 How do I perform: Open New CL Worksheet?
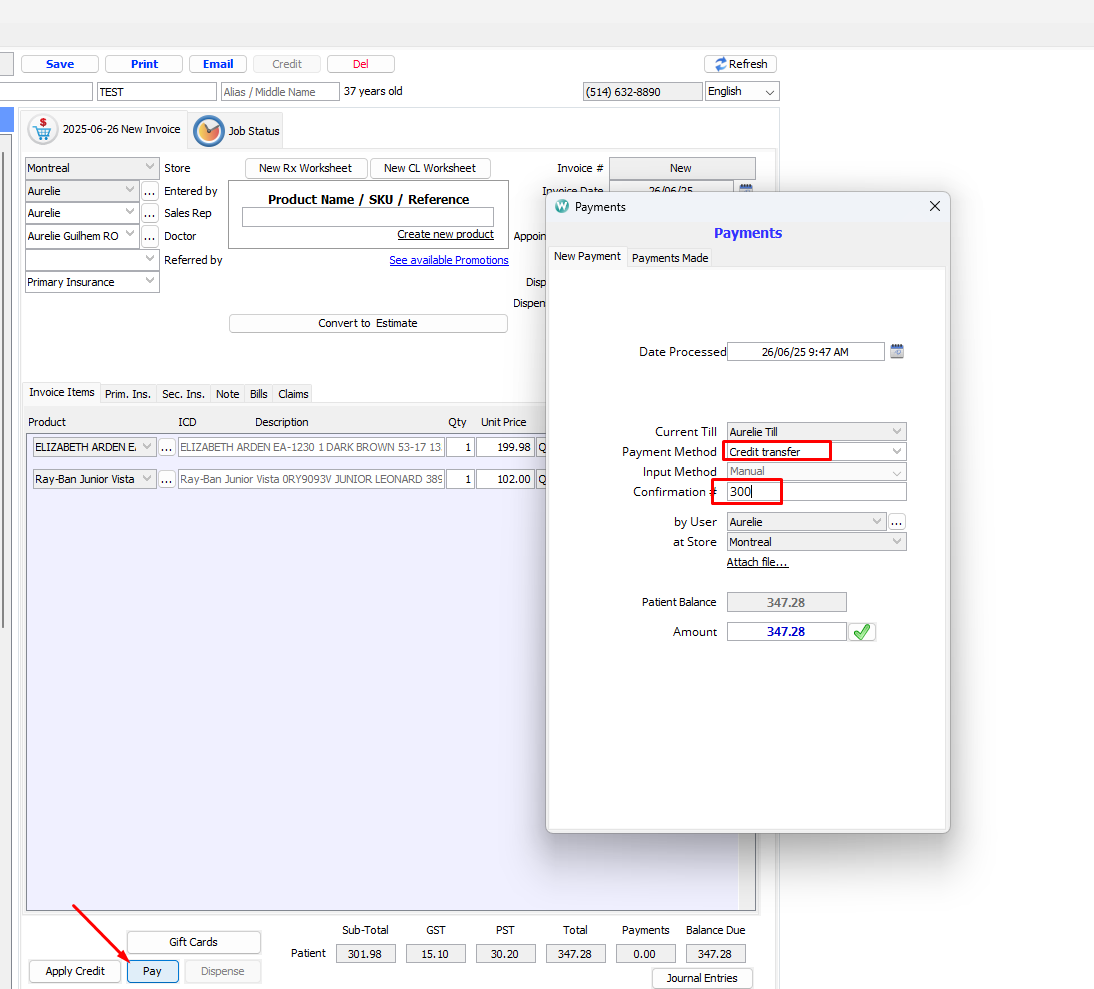pyautogui.click(x=430, y=168)
